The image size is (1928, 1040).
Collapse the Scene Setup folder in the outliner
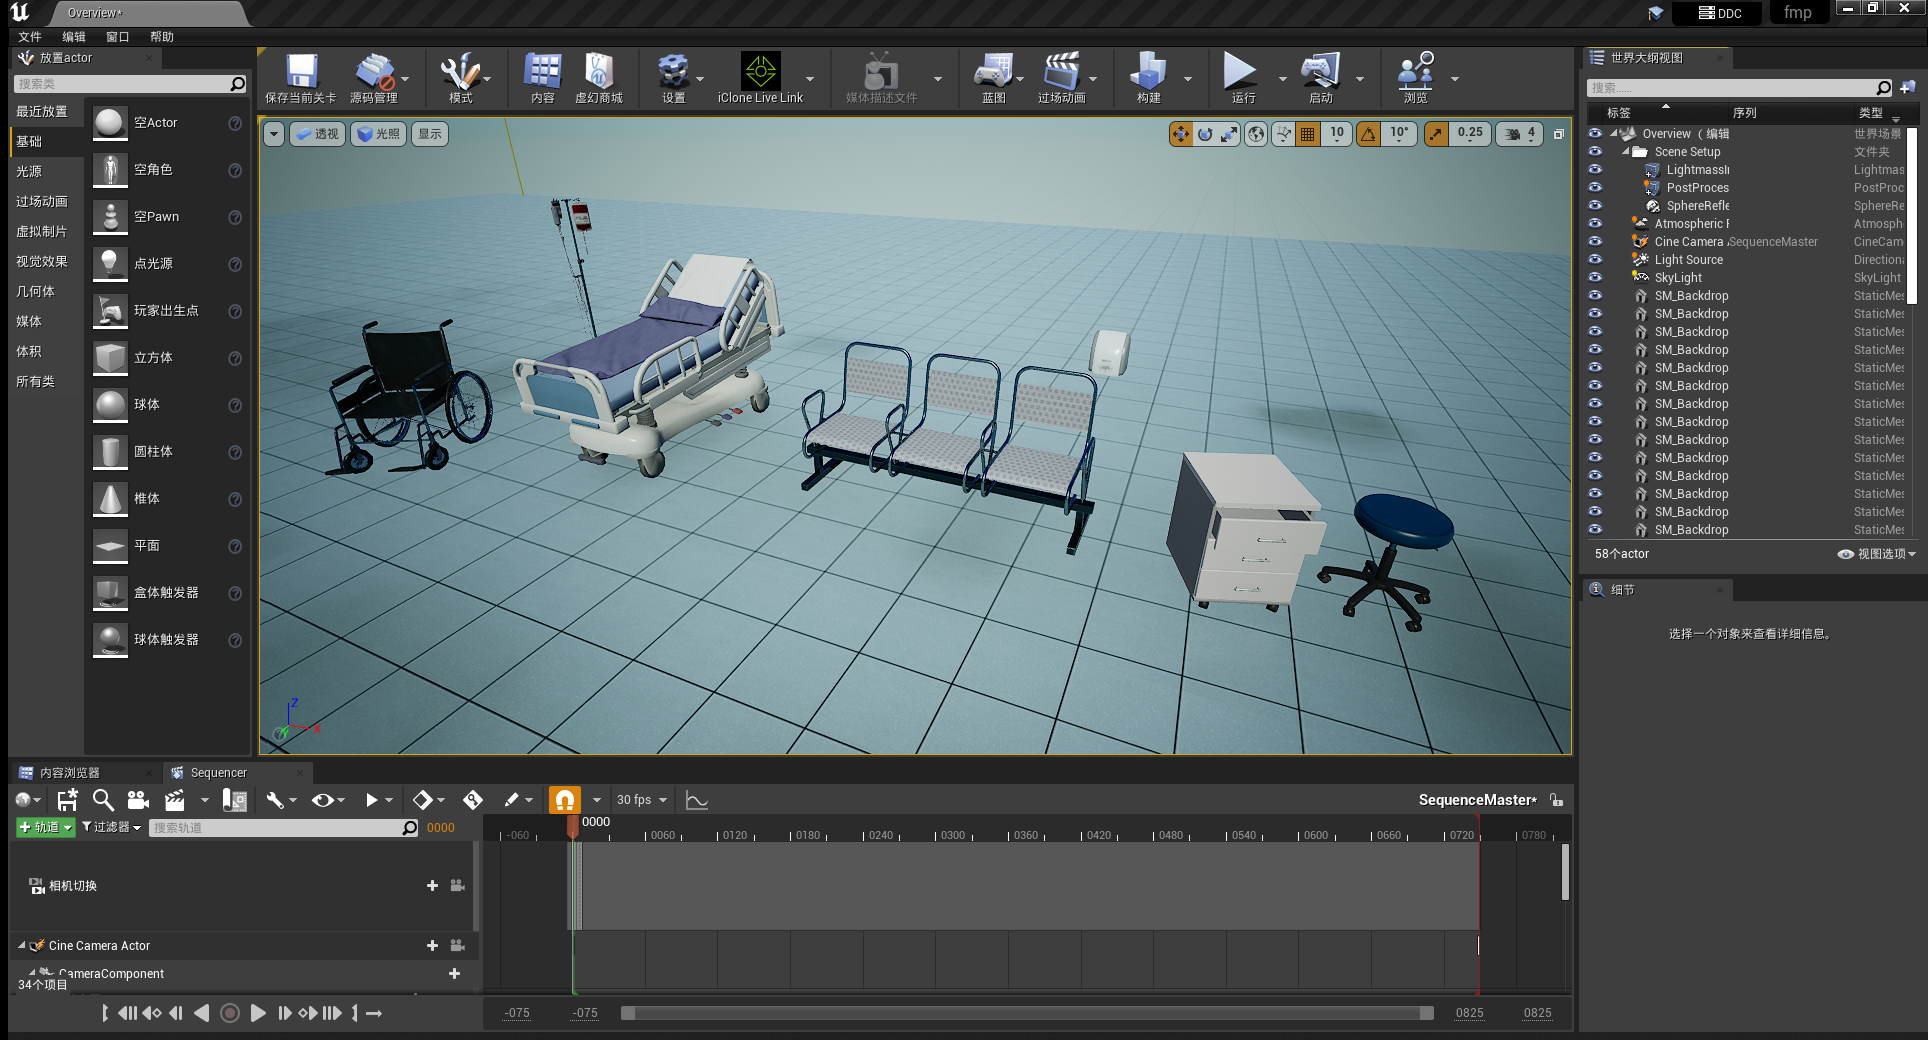pyautogui.click(x=1628, y=151)
